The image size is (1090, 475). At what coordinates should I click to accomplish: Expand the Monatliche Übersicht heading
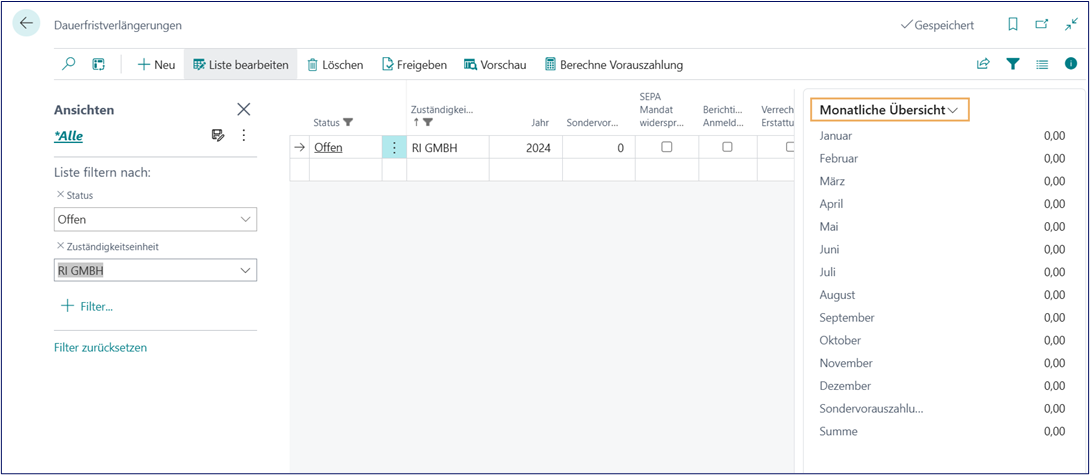[x=888, y=109]
